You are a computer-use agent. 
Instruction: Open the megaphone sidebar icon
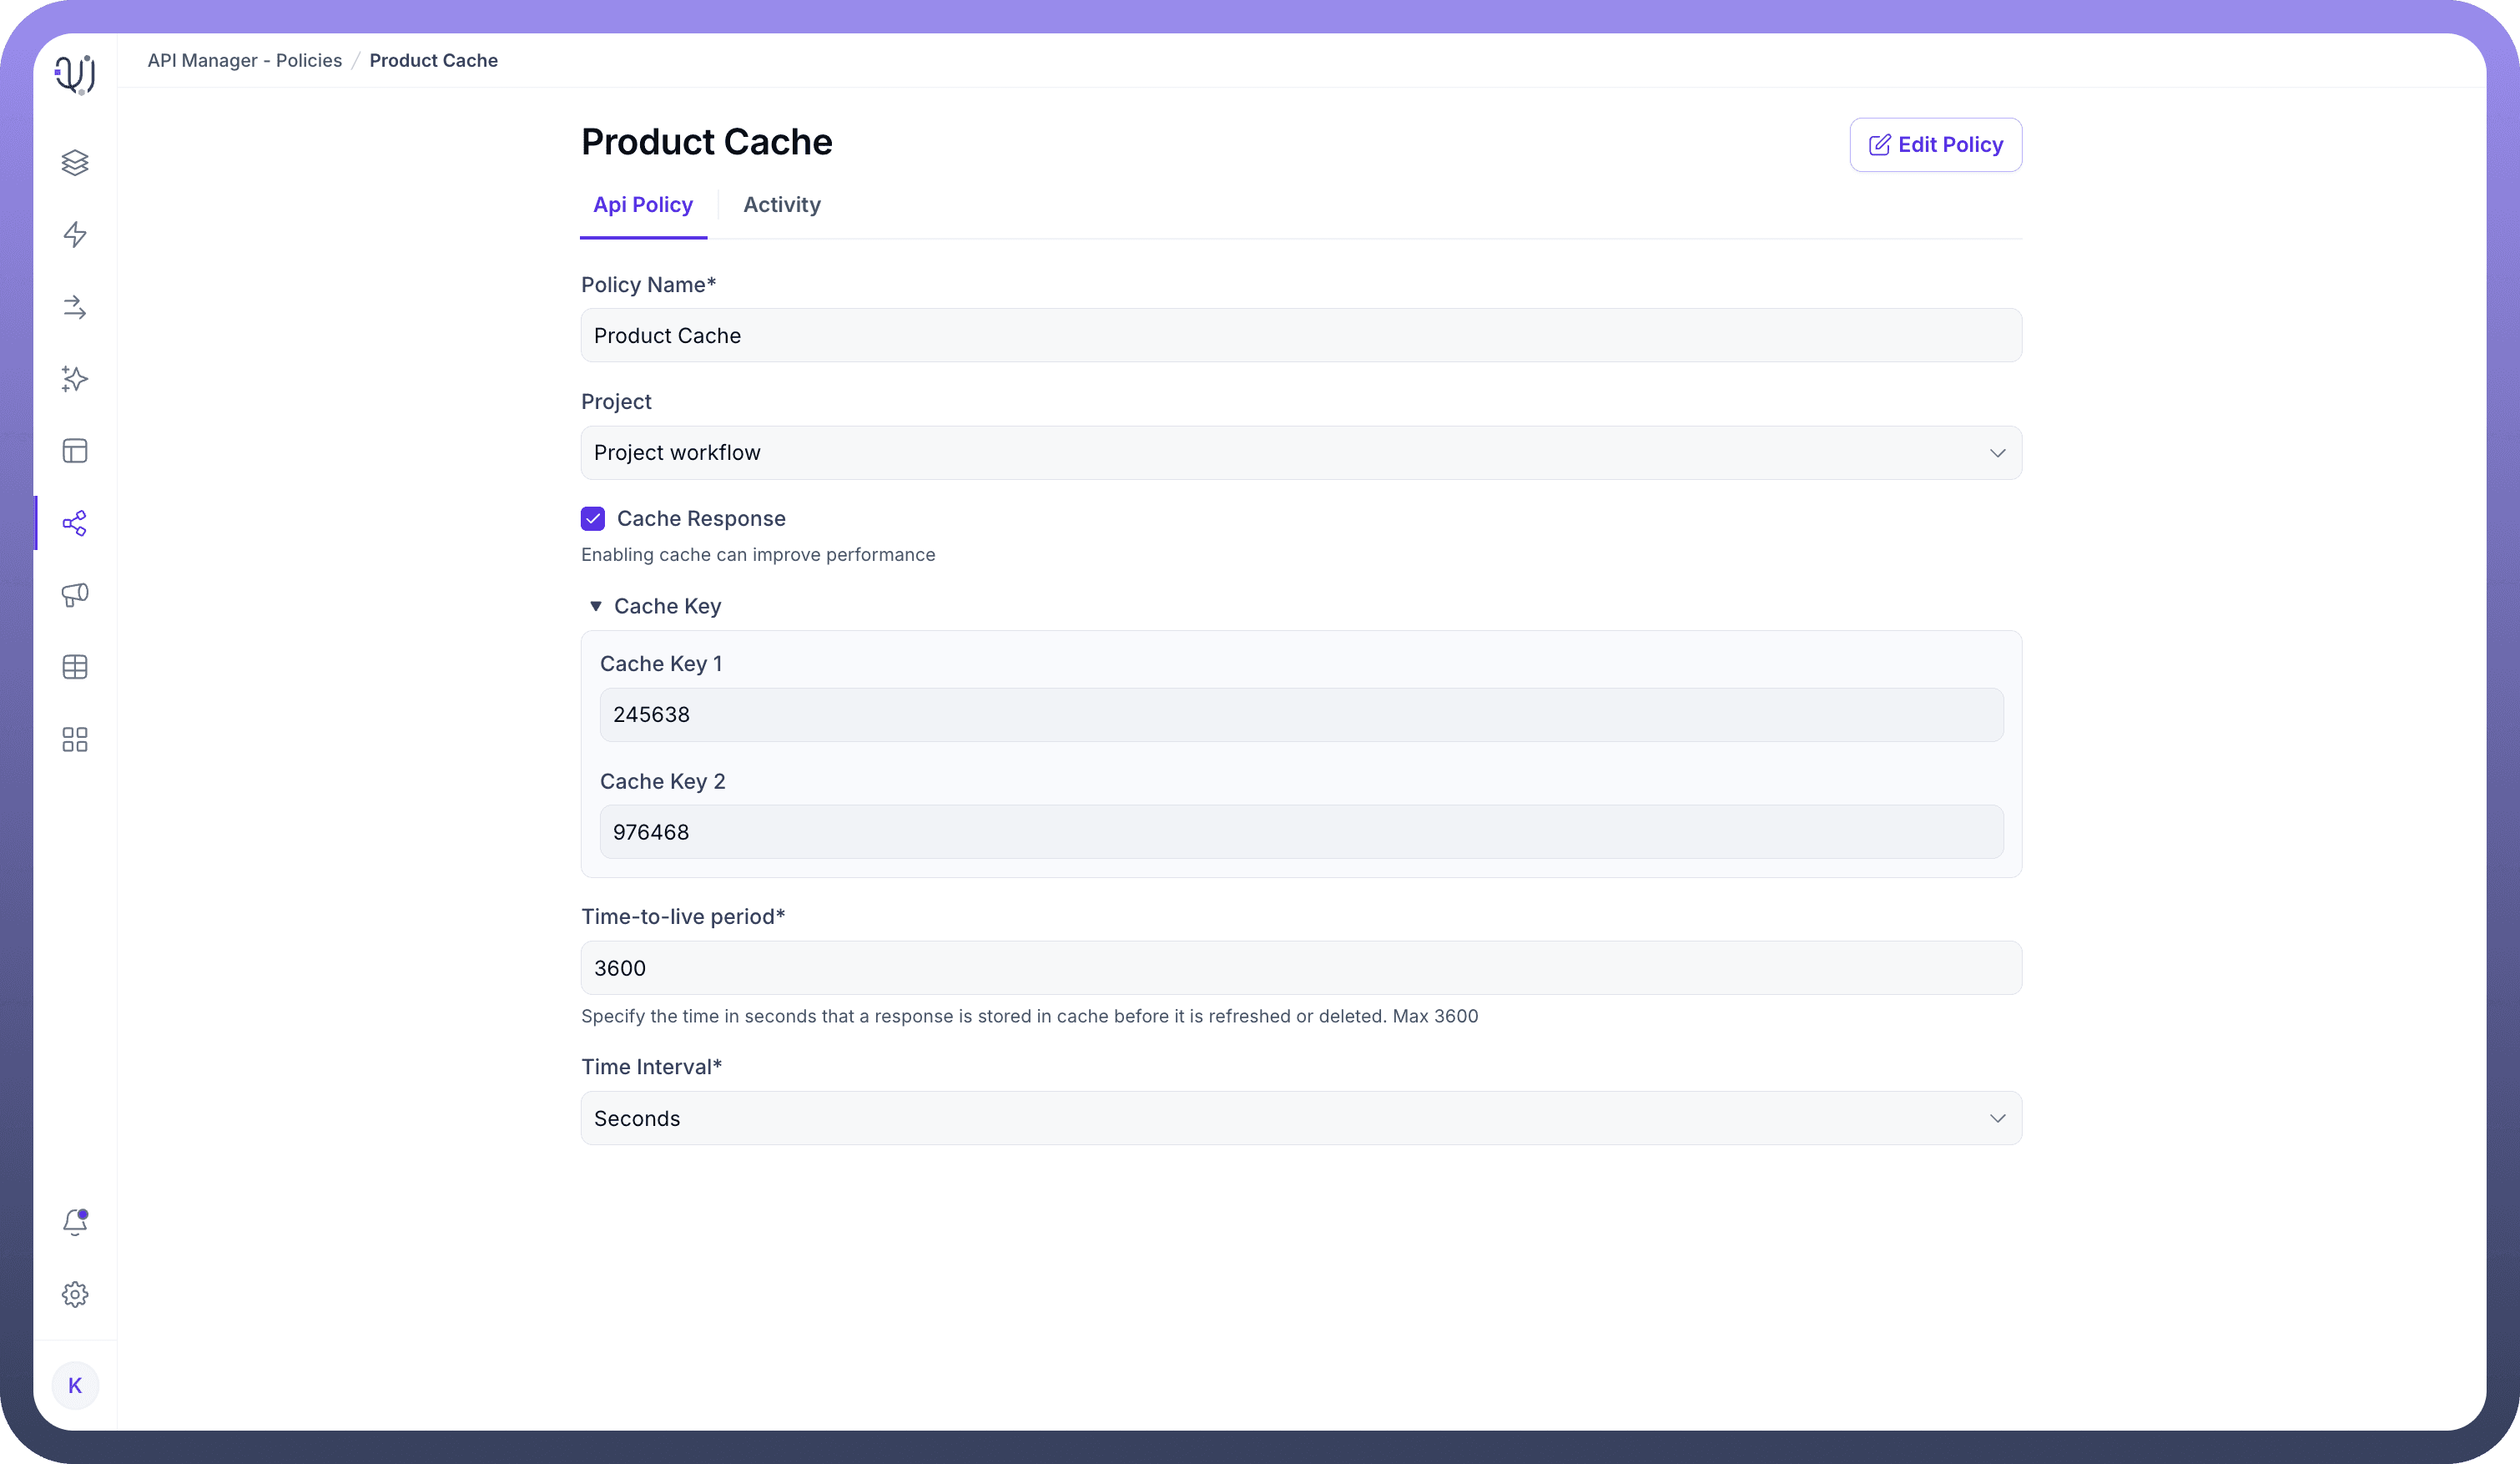coord(75,595)
